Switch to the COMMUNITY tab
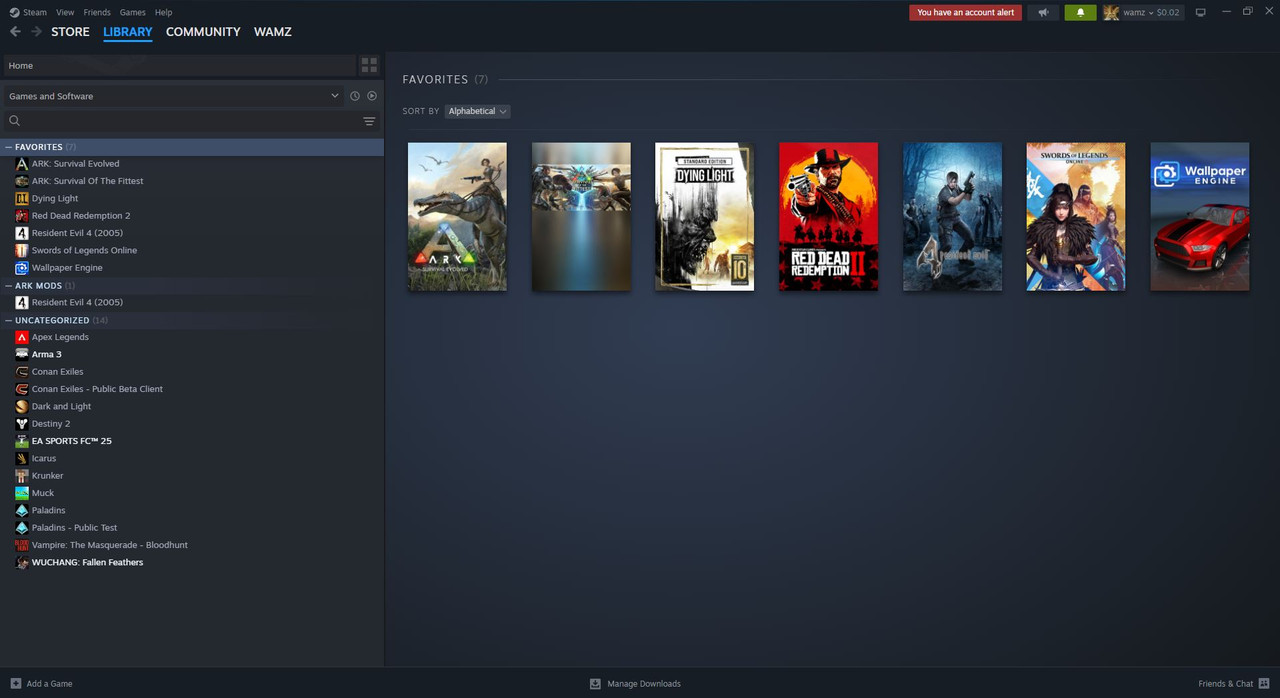 (203, 32)
